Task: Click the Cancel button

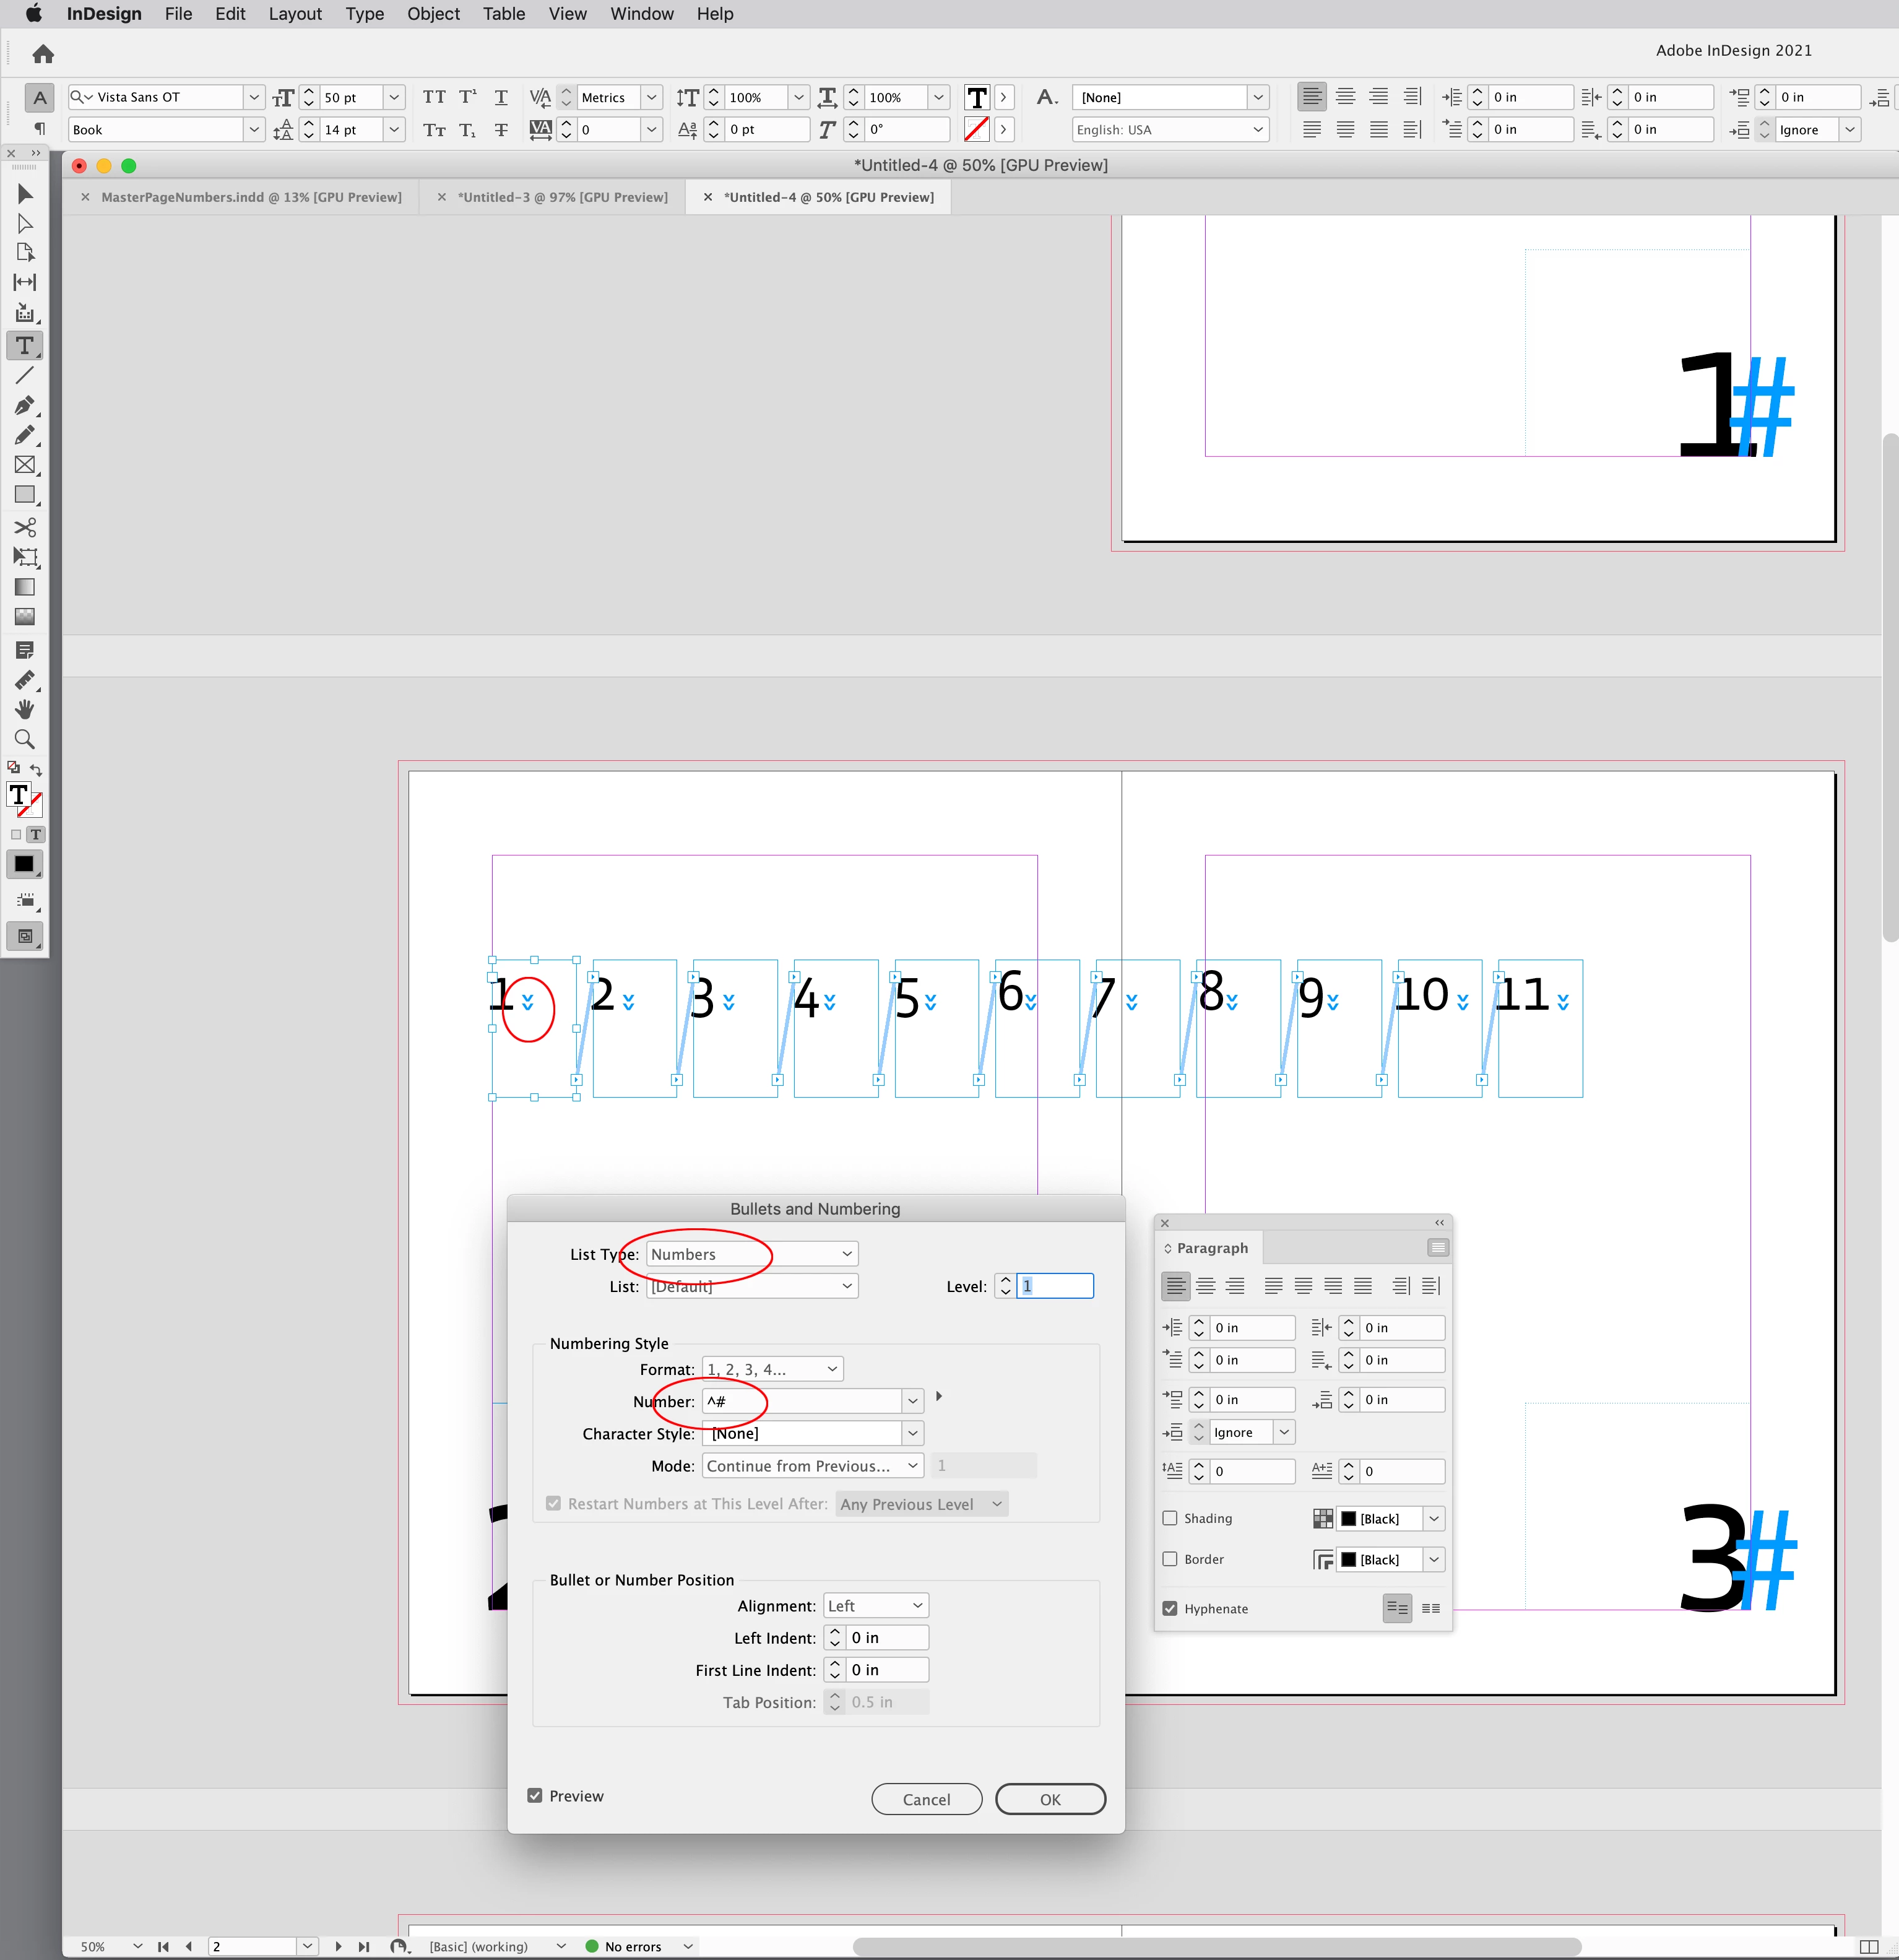Action: (x=926, y=1799)
